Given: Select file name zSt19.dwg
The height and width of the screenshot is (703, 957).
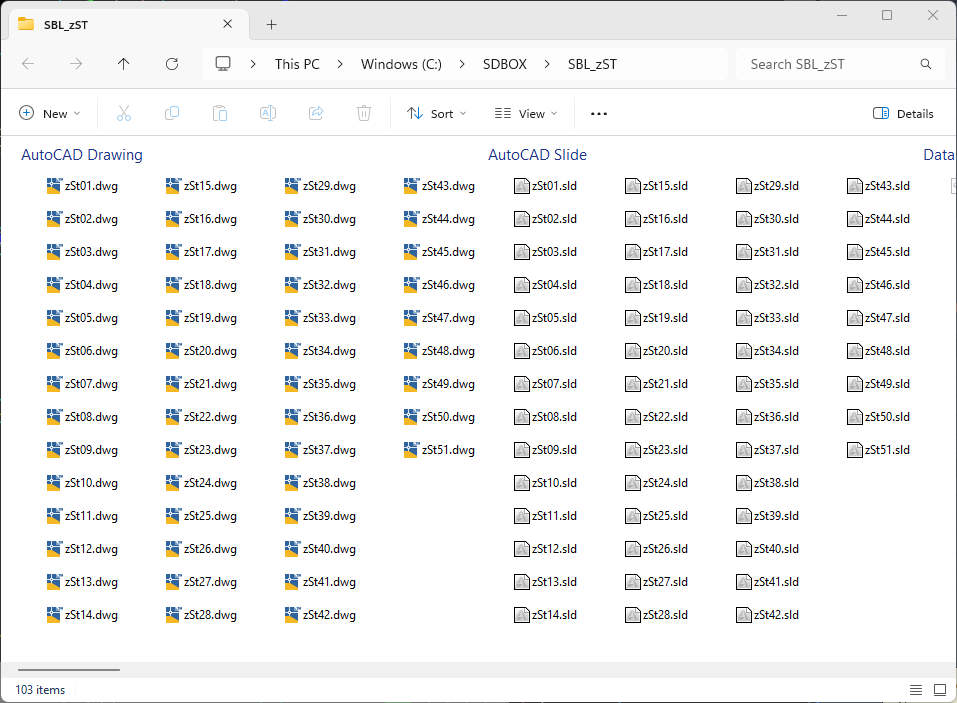Looking at the screenshot, I should coord(210,318).
